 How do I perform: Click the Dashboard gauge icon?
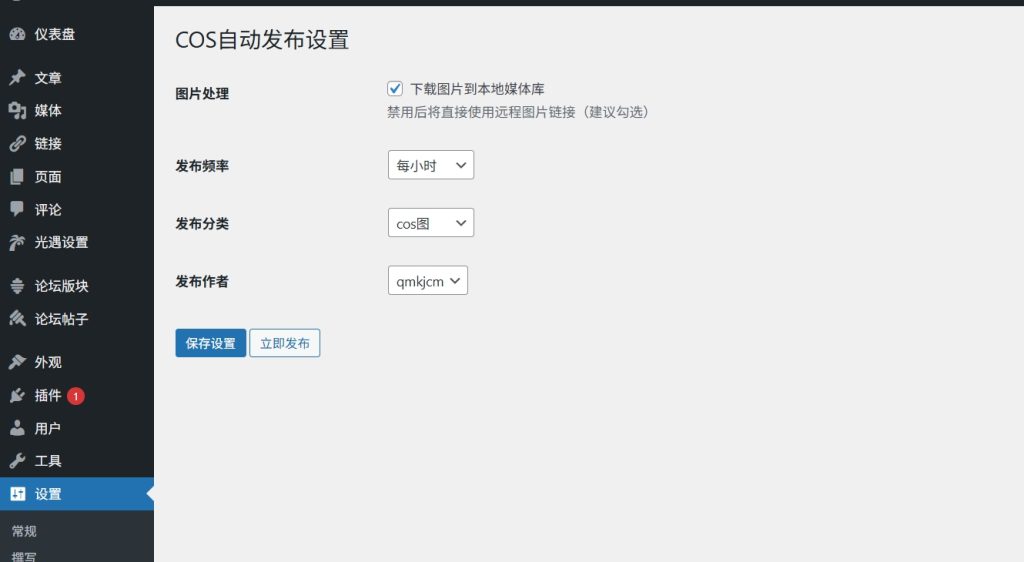17,34
